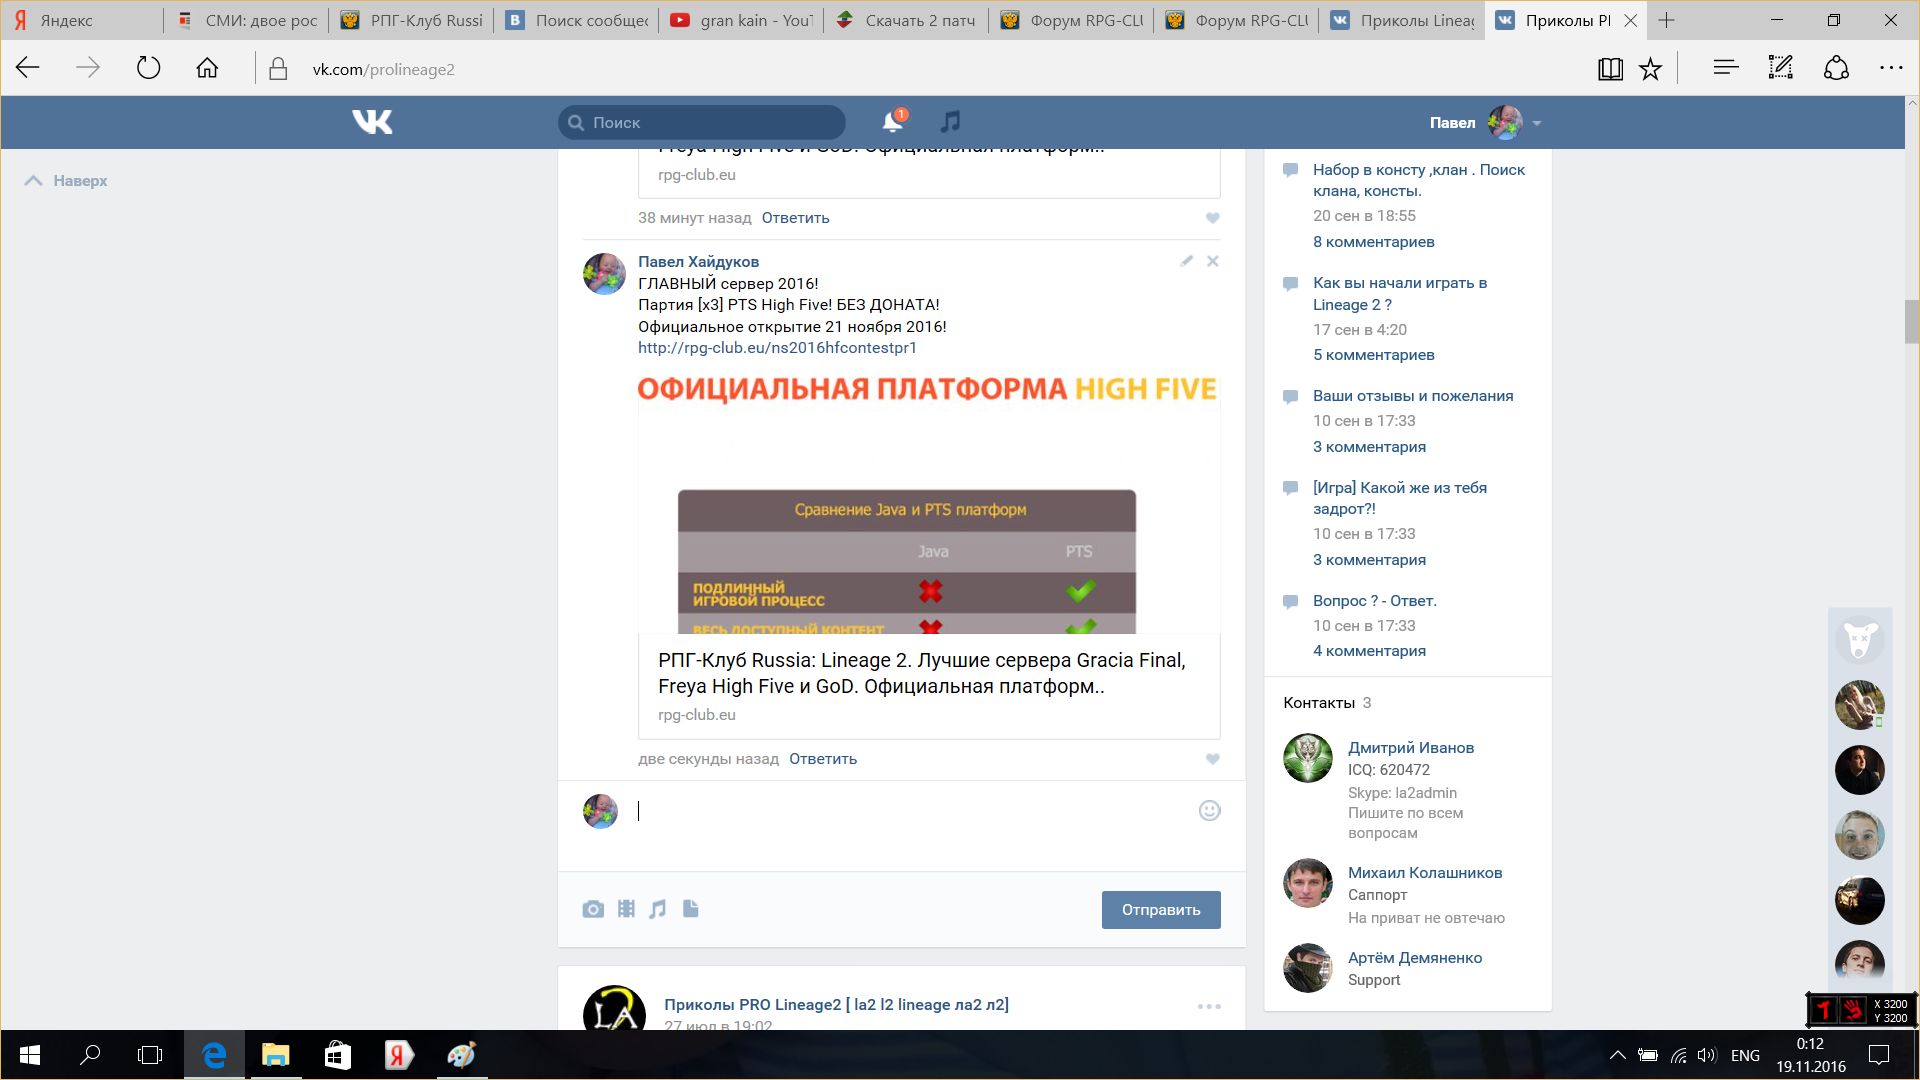Like the comment from 38 minutes ago
This screenshot has height=1080, width=1920.
[1212, 218]
